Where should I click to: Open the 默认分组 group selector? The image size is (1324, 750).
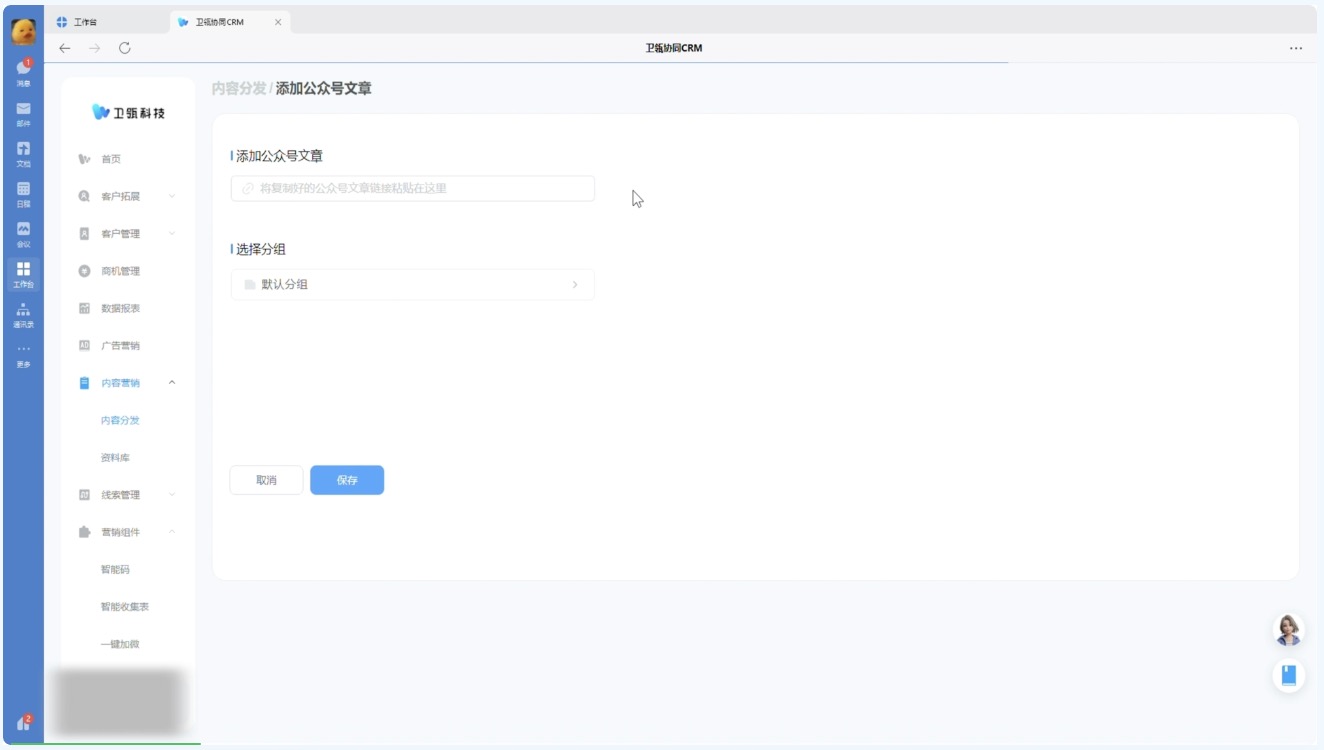[412, 285]
